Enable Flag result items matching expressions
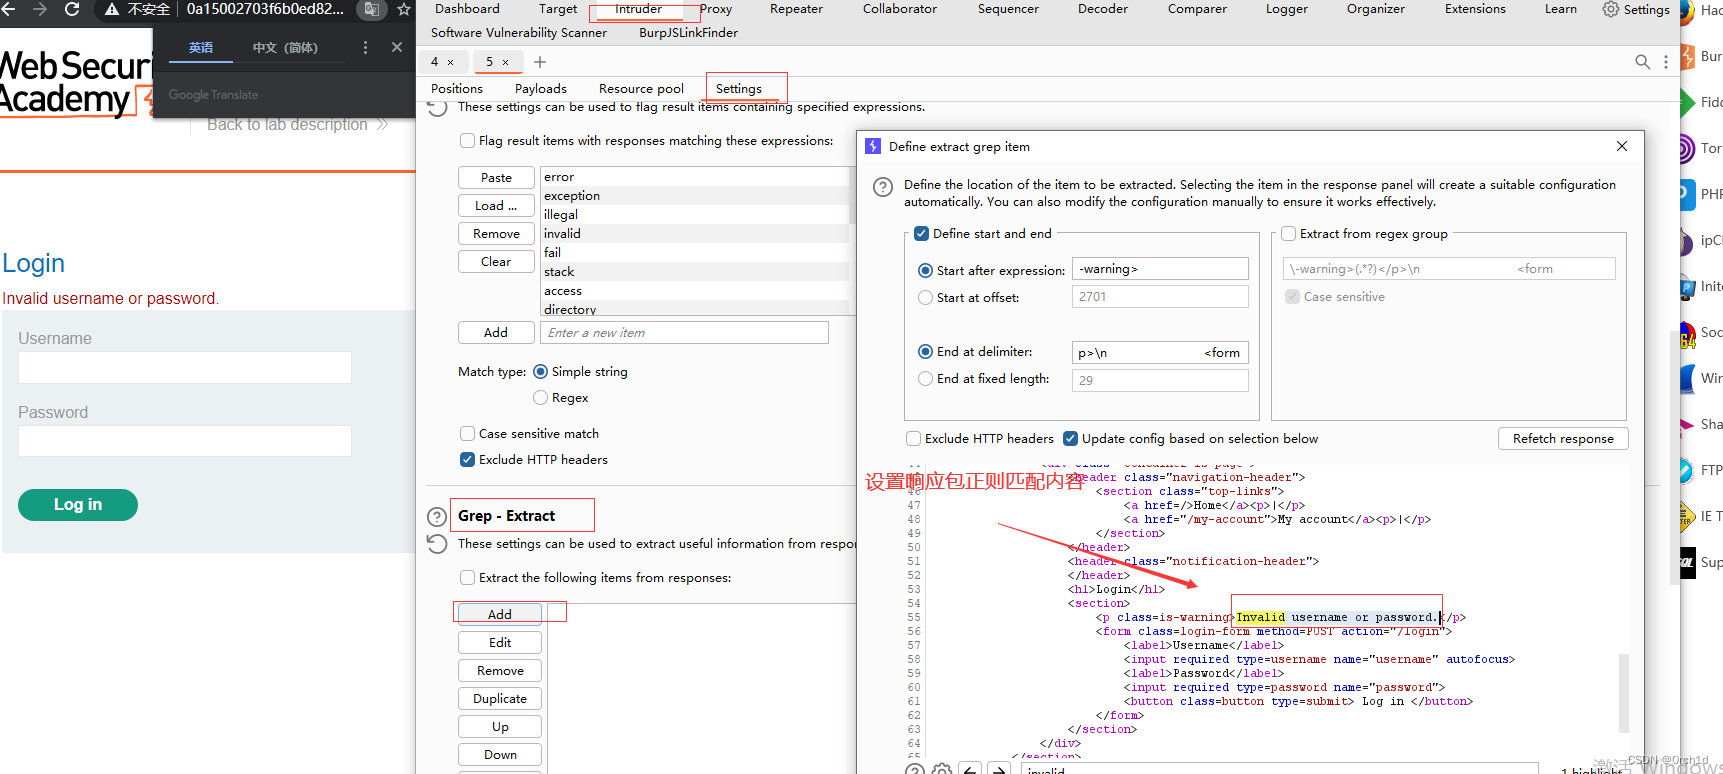This screenshot has height=774, width=1723. (467, 141)
